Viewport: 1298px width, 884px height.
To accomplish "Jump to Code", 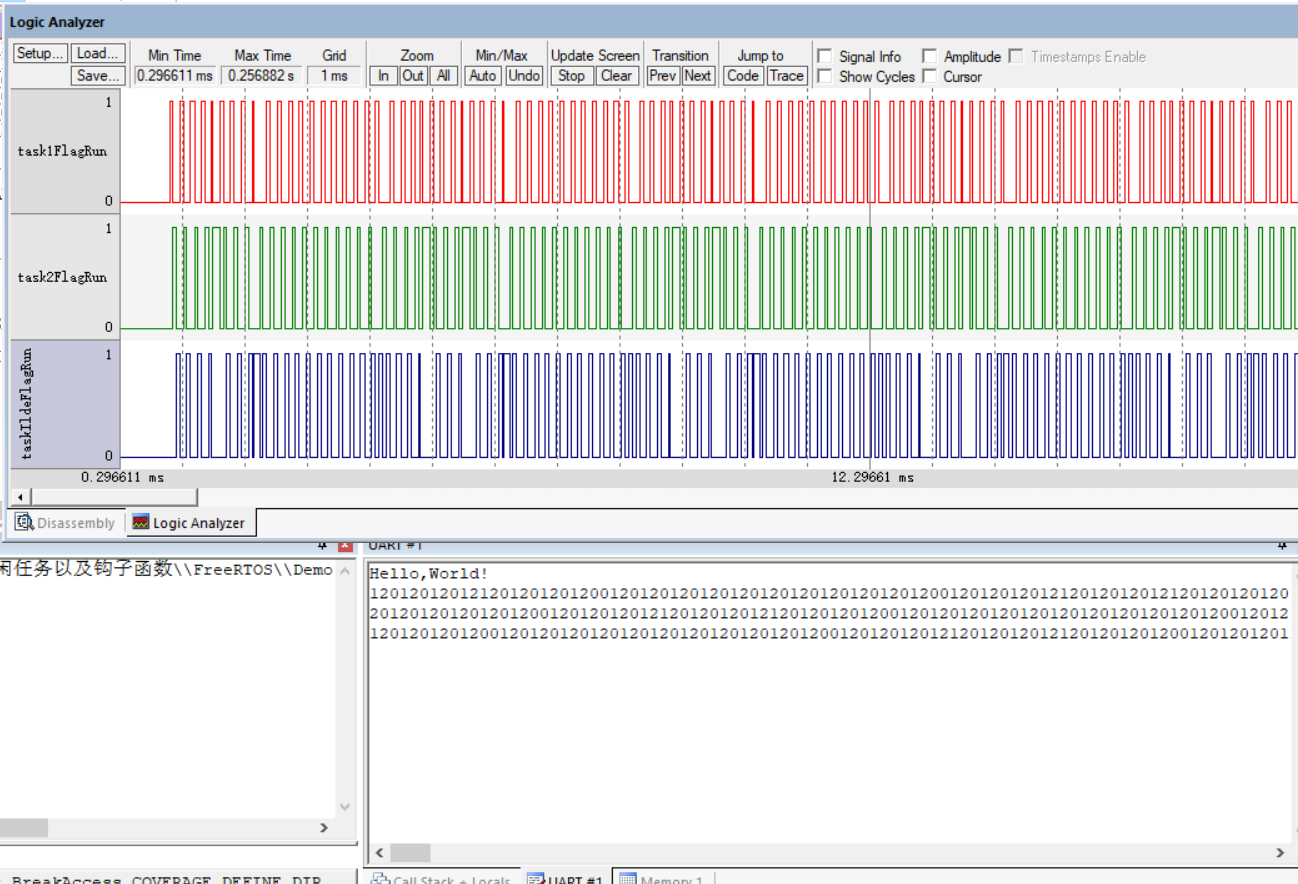I will click(743, 76).
